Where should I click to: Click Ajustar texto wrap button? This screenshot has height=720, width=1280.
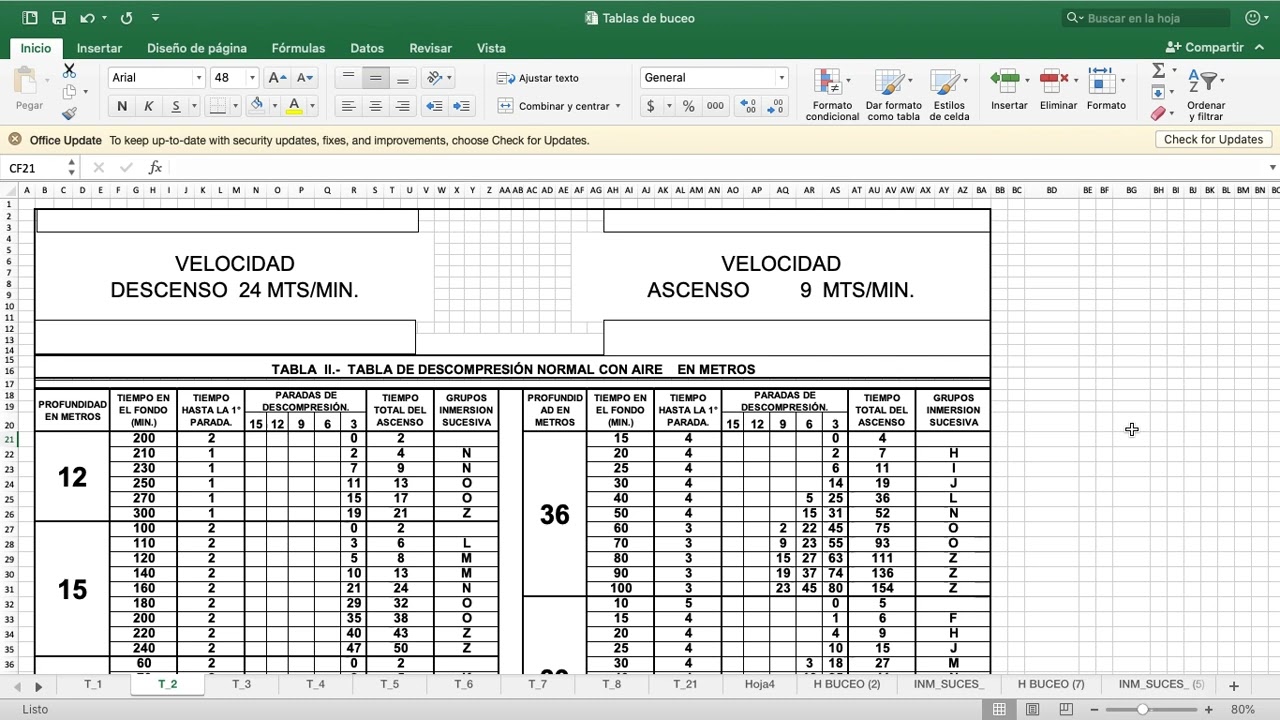click(x=538, y=78)
